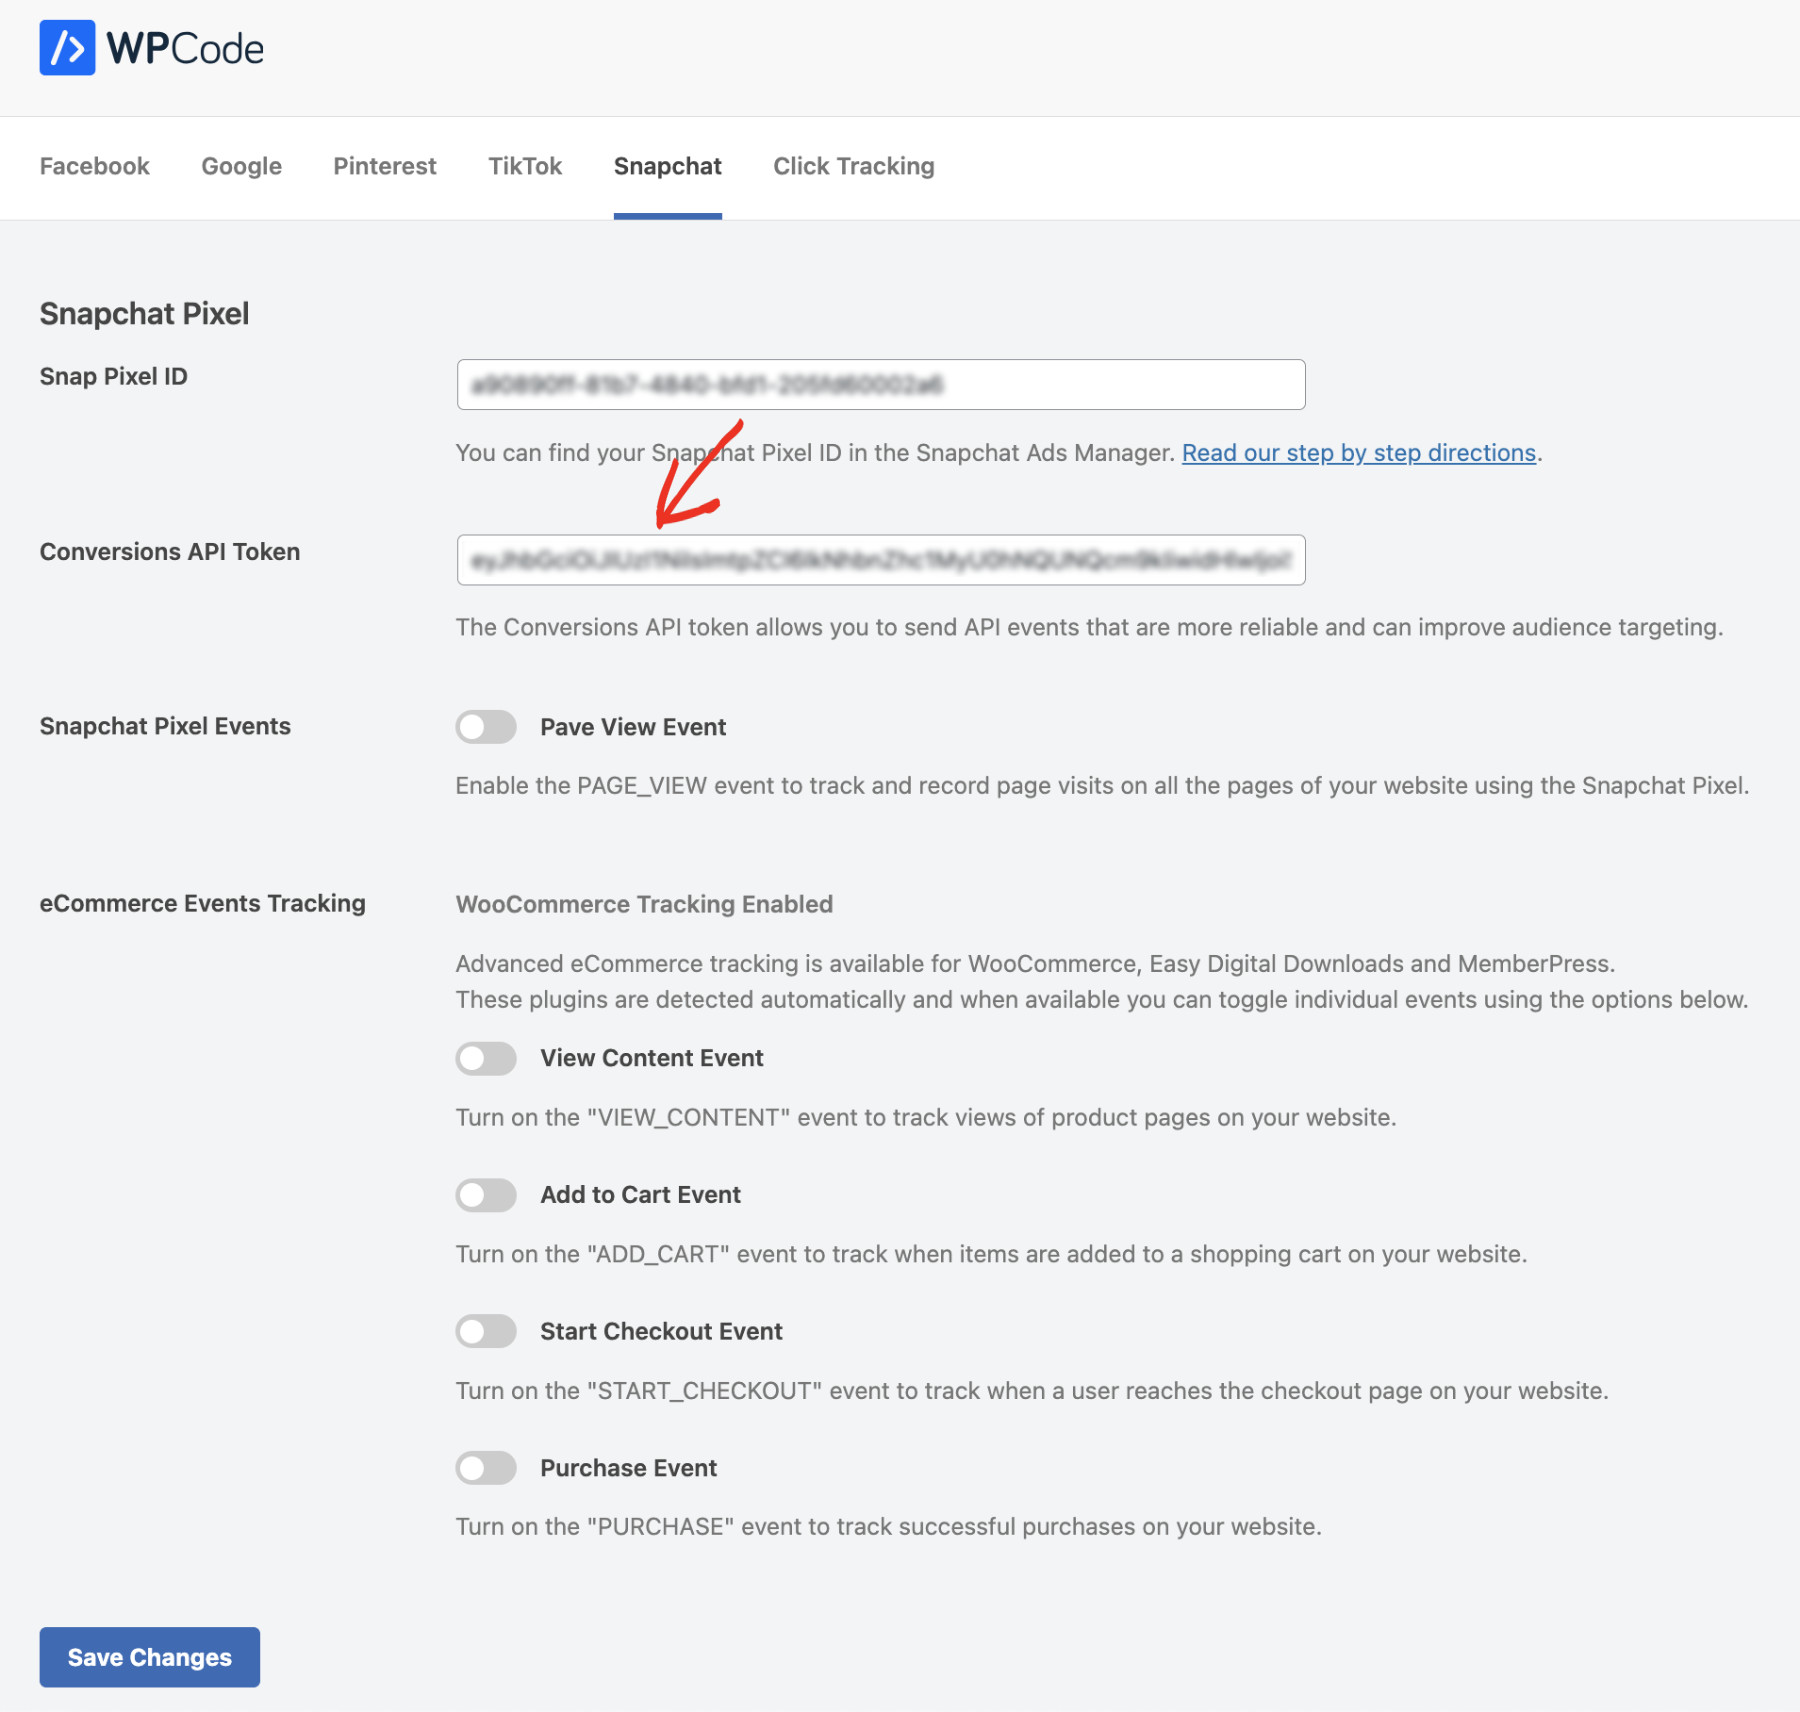Screen dimensions: 1800x1712
Task: Open the Click Tracking tab
Action: pyautogui.click(x=854, y=166)
